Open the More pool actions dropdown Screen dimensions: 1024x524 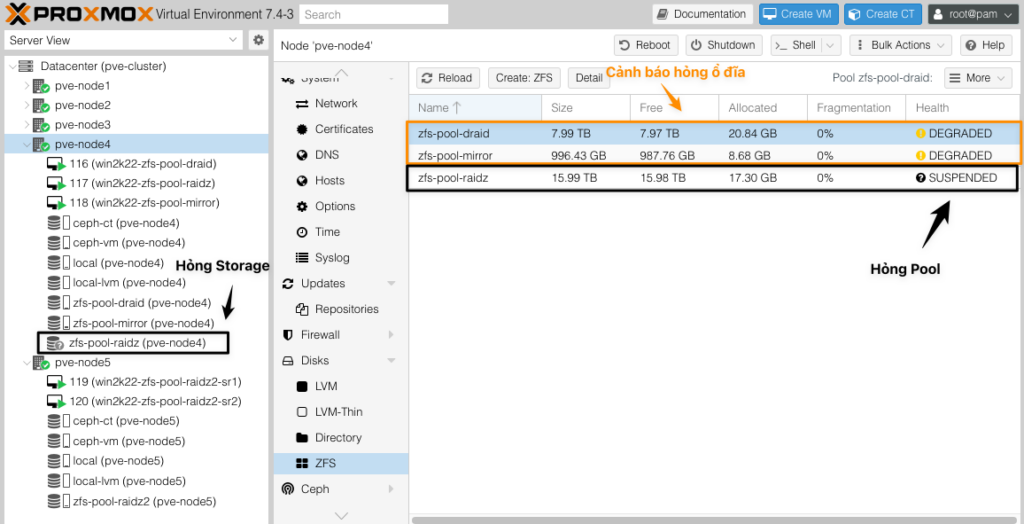click(978, 78)
